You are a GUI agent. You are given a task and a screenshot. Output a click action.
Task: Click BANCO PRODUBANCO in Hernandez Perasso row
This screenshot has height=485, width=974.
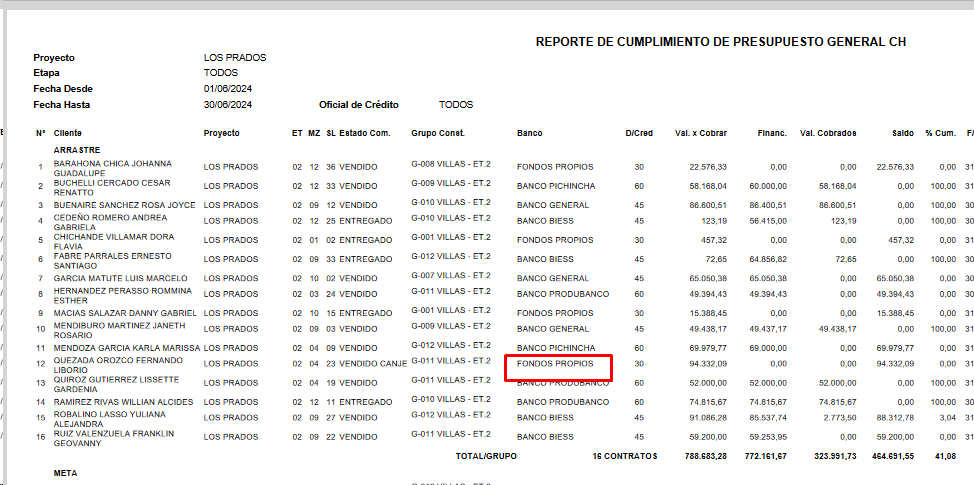(563, 294)
